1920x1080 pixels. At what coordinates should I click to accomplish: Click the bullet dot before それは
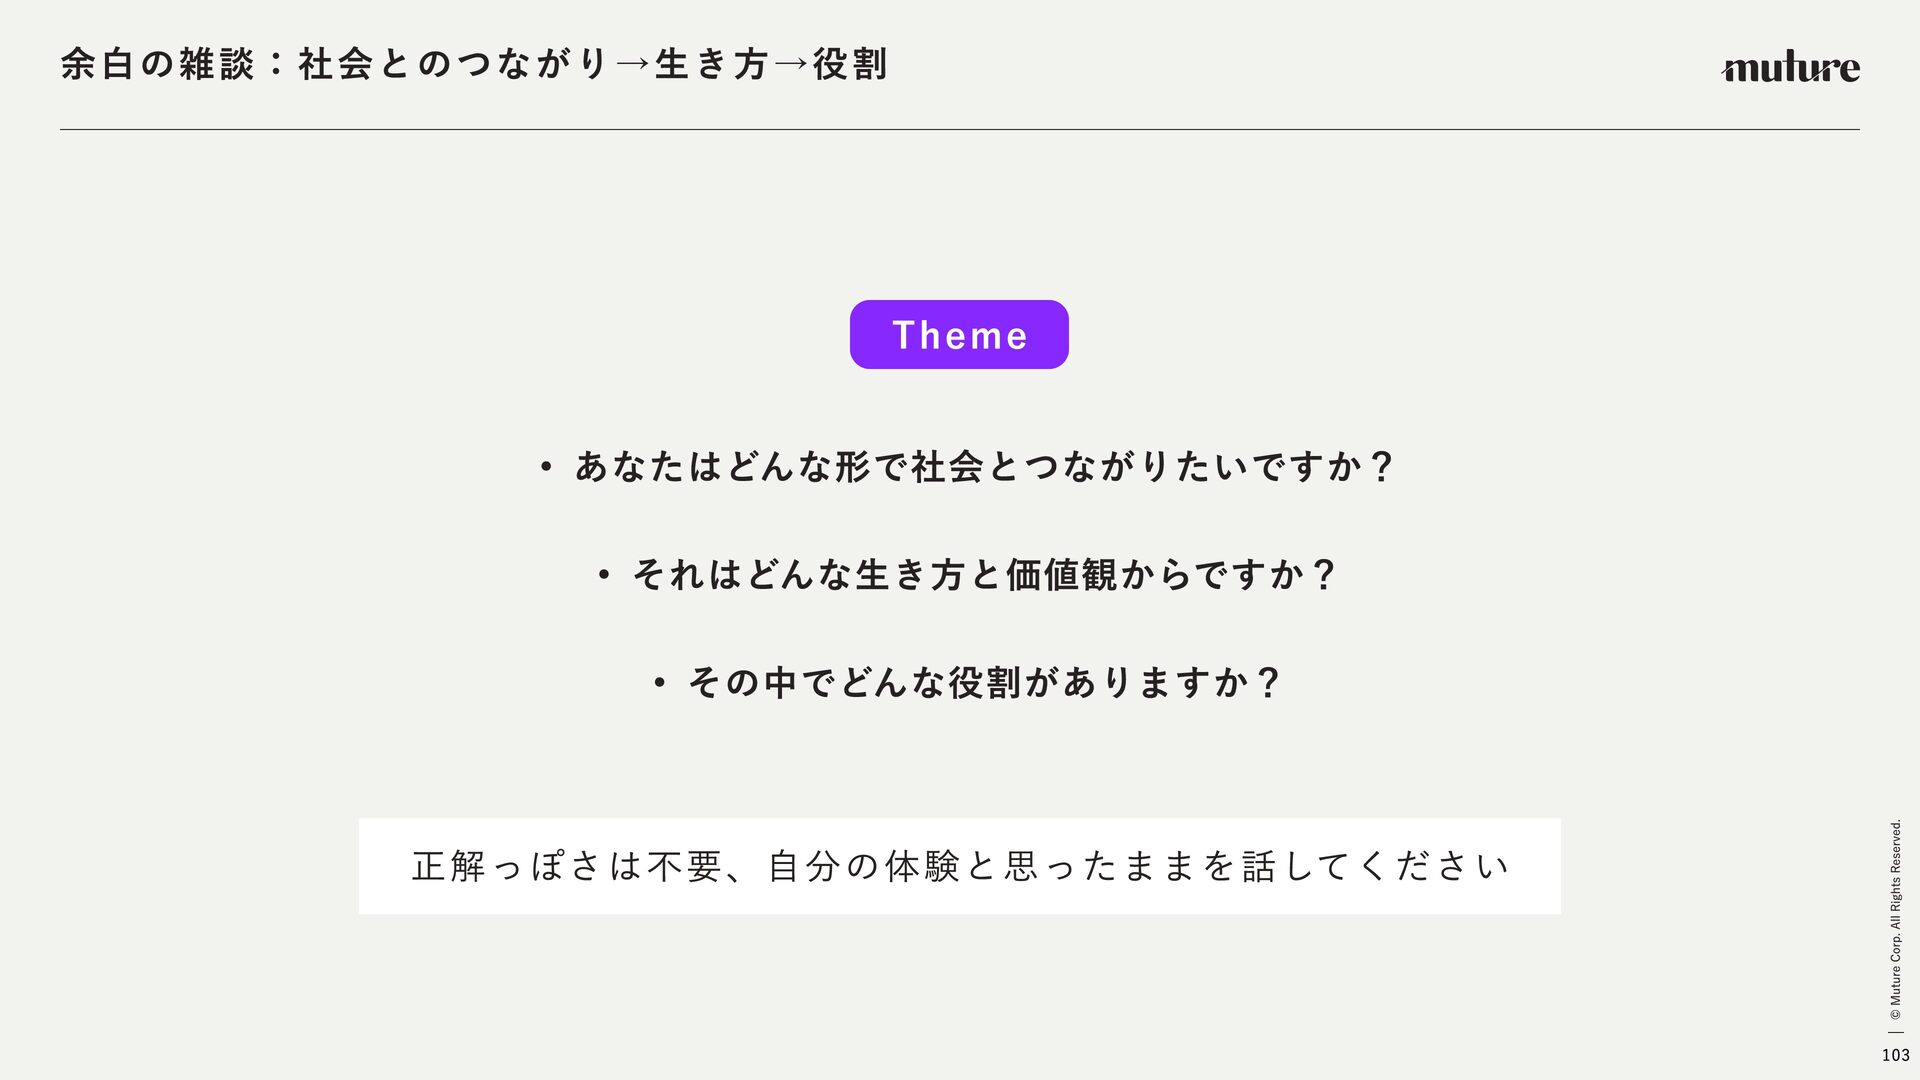click(x=603, y=575)
